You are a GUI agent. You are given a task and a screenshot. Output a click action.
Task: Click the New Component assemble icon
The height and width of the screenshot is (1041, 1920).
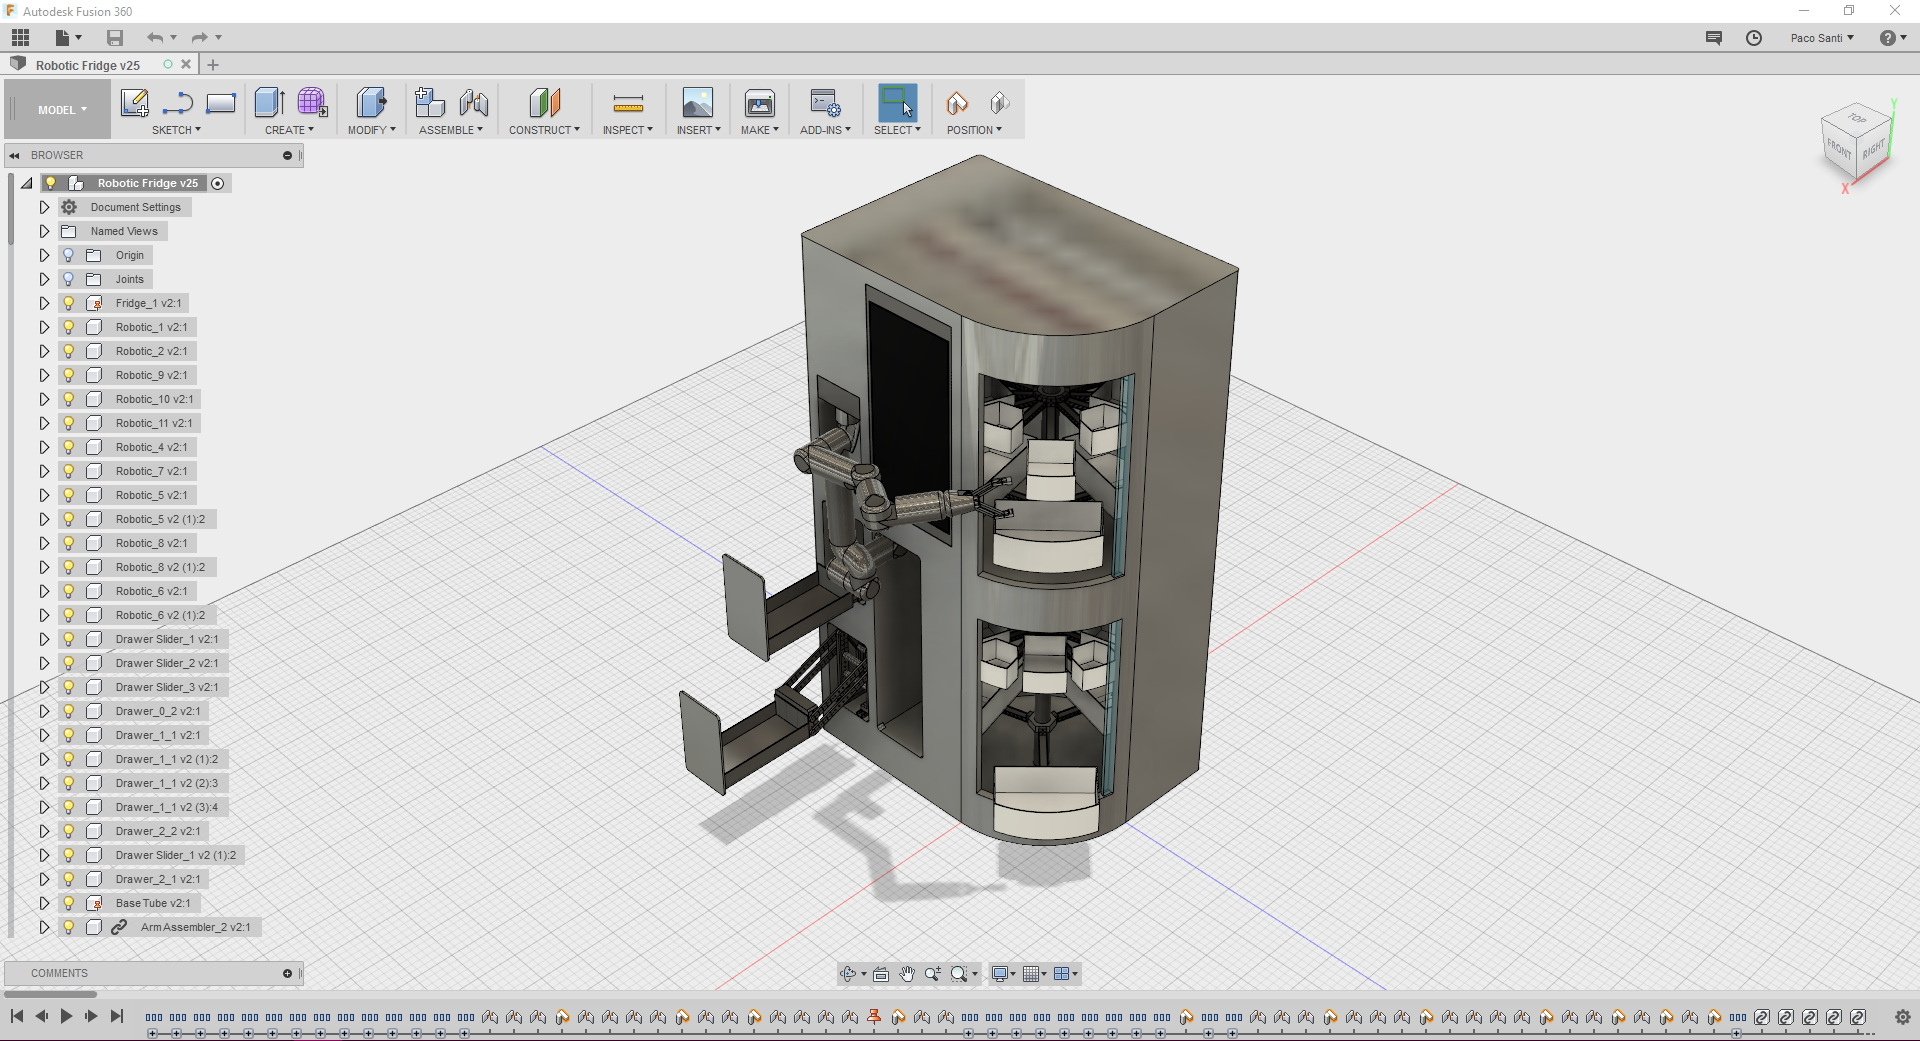[430, 103]
